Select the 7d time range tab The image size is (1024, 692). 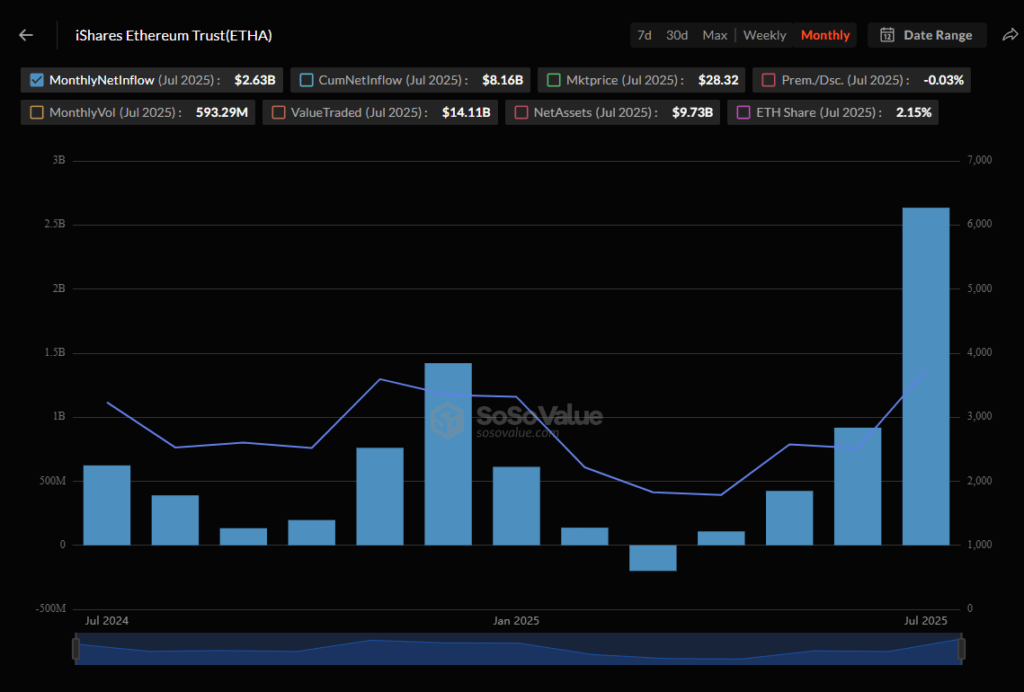[644, 35]
